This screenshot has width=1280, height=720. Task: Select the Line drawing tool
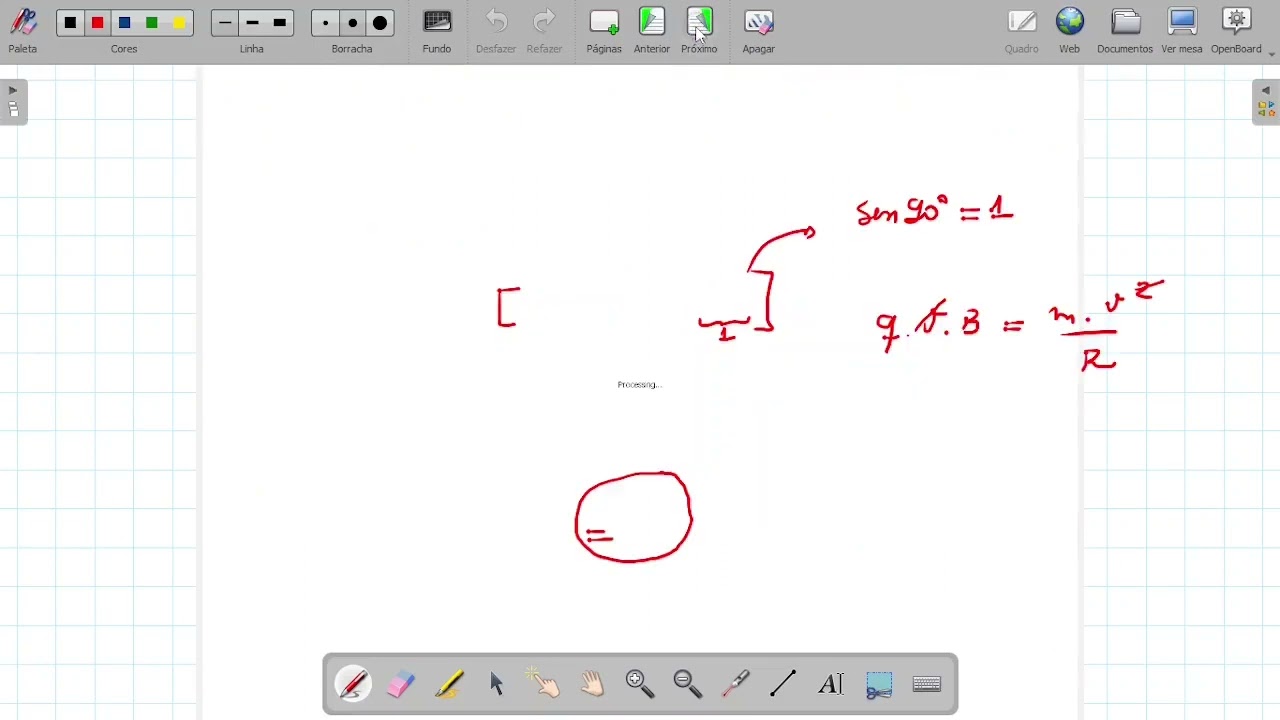(x=783, y=684)
